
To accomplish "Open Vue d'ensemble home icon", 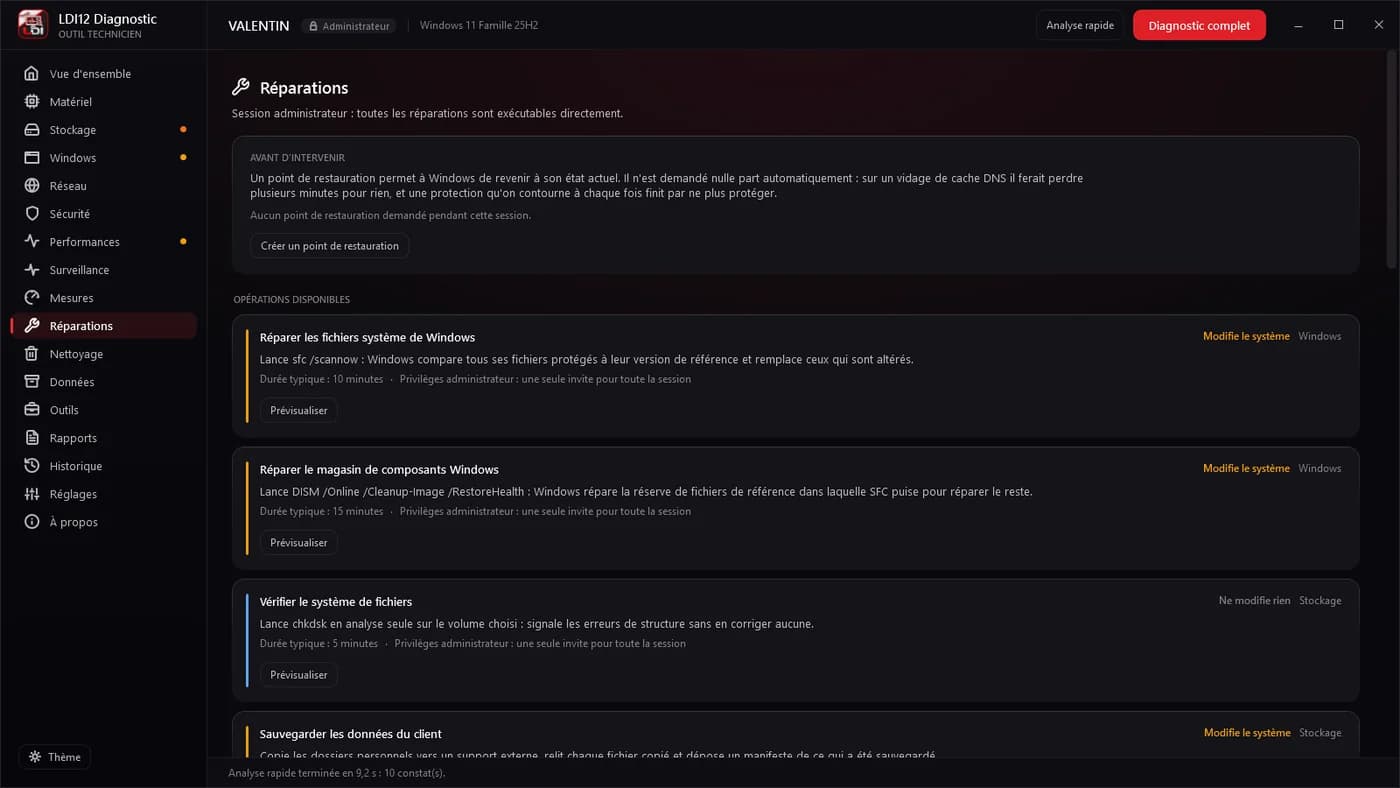I will (x=32, y=74).
